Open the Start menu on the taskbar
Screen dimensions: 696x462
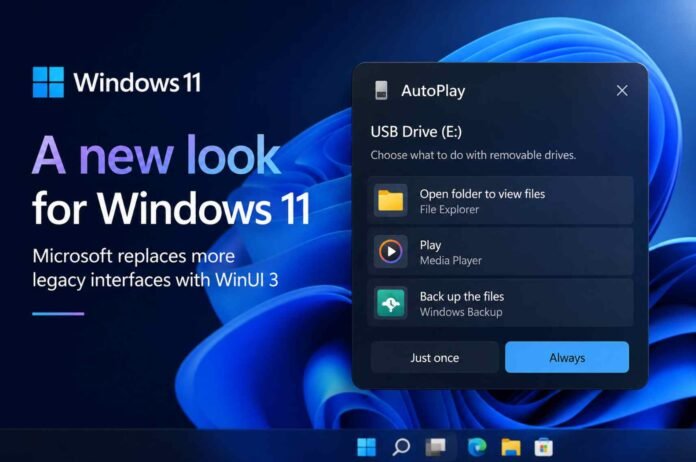tap(366, 447)
